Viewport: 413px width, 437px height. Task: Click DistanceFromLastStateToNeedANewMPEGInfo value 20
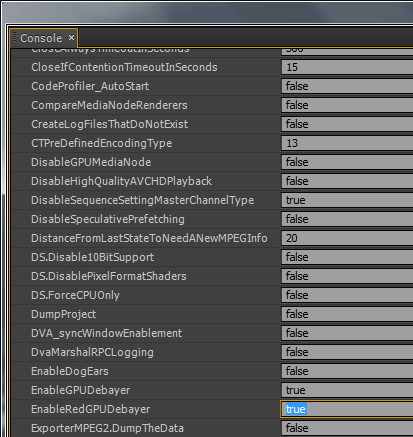[347, 238]
